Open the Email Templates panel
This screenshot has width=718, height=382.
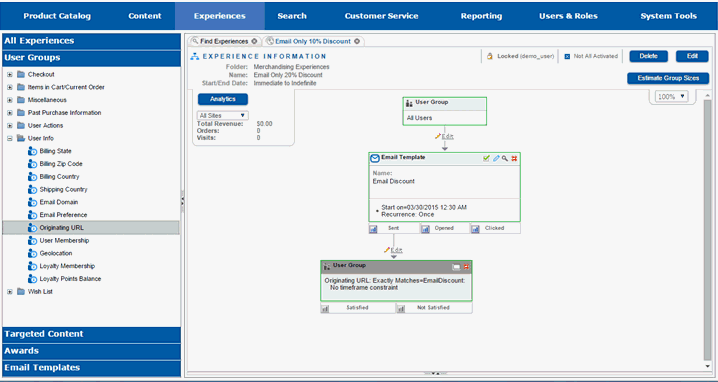click(x=92, y=368)
